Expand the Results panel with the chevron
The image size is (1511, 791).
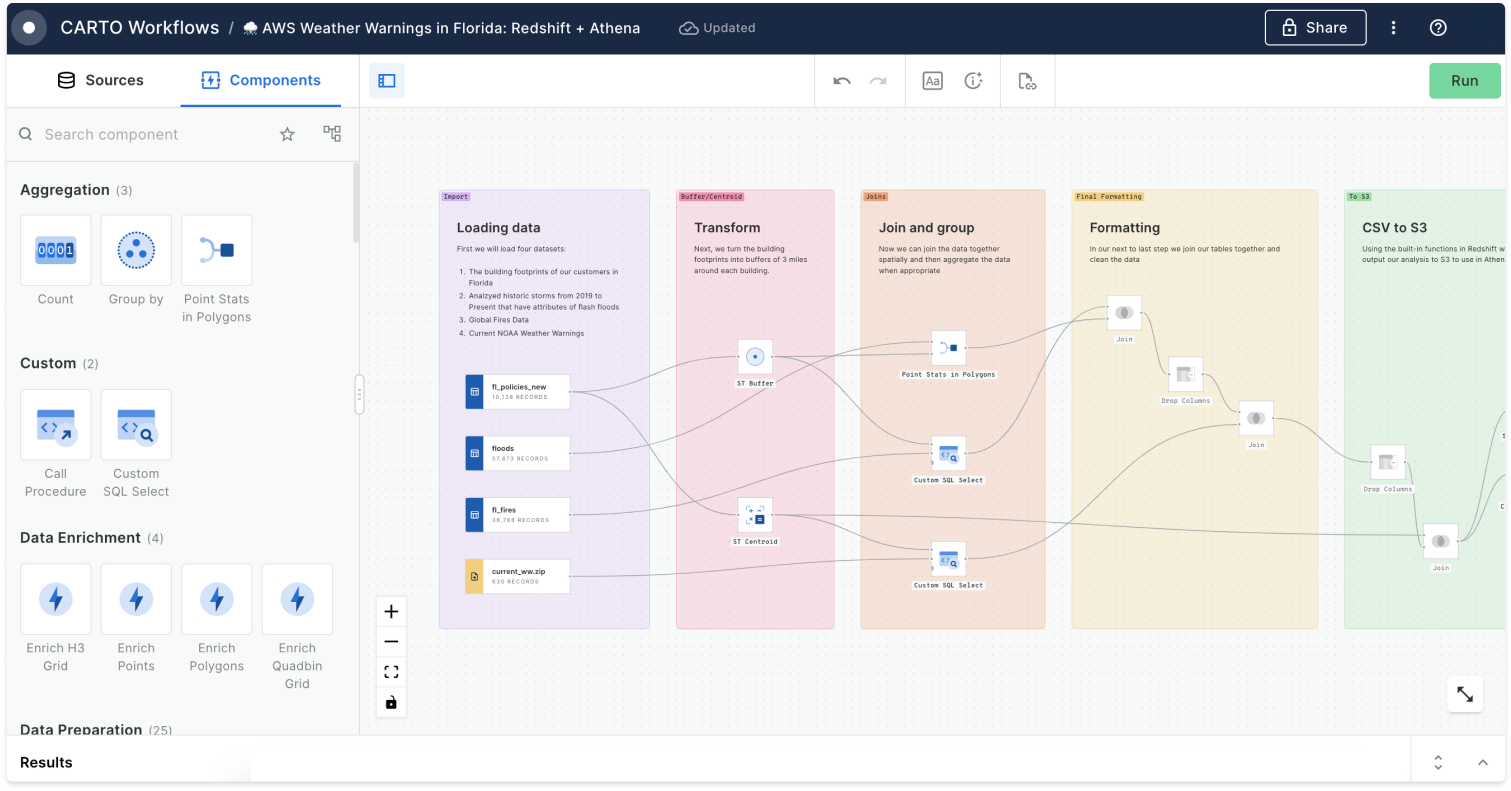[x=1484, y=761]
